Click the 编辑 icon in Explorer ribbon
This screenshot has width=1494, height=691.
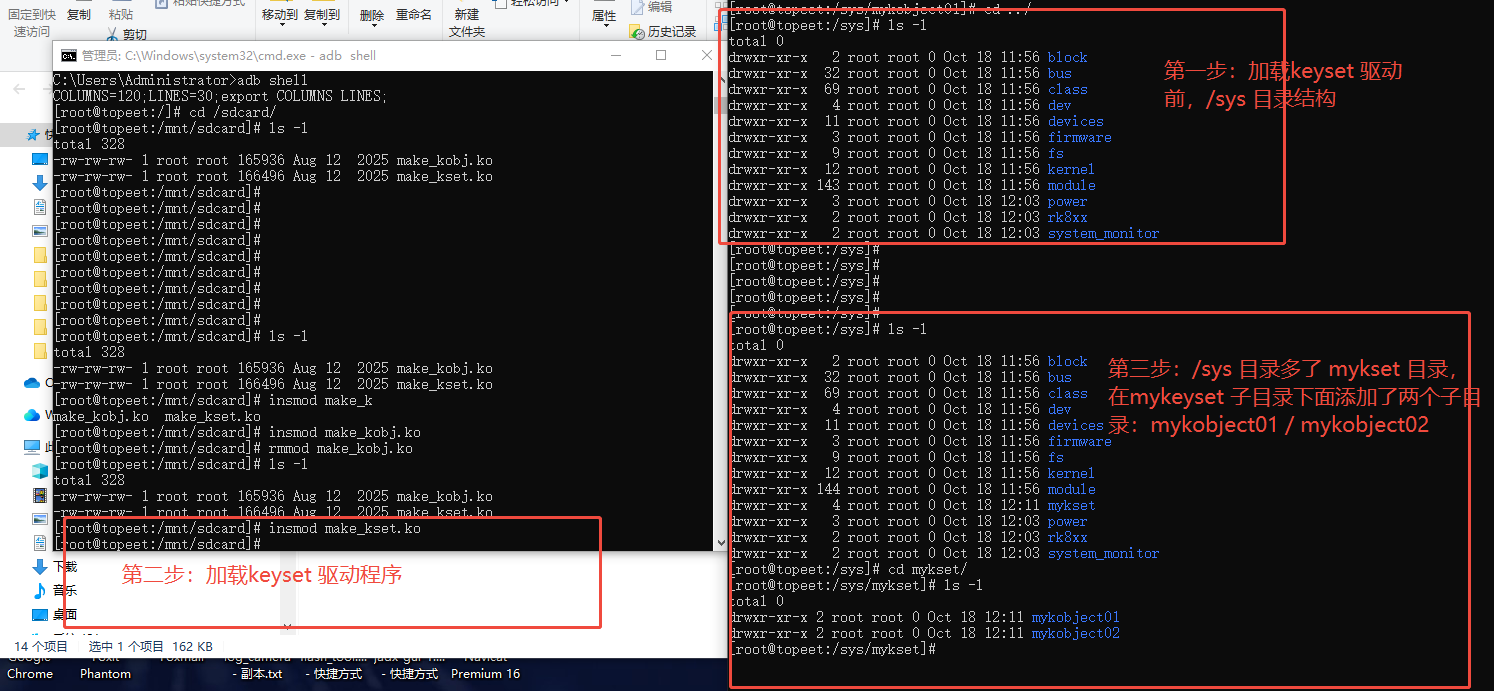click(x=638, y=8)
